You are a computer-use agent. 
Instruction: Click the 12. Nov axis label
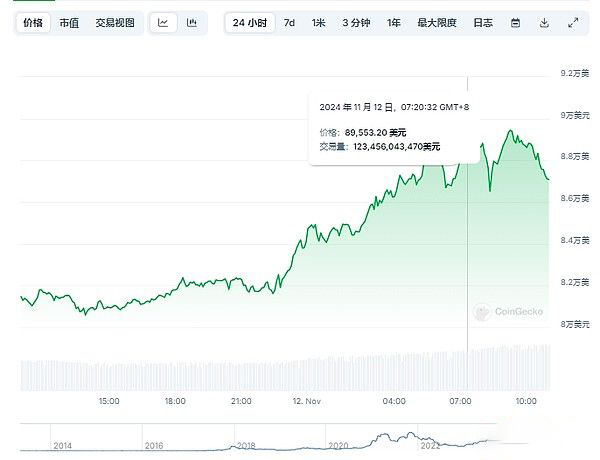[x=307, y=401]
